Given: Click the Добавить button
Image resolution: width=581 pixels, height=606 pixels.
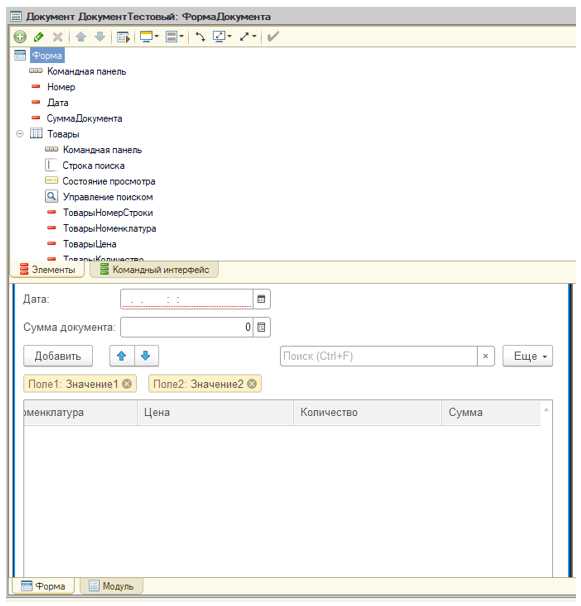Looking at the screenshot, I should (58, 356).
